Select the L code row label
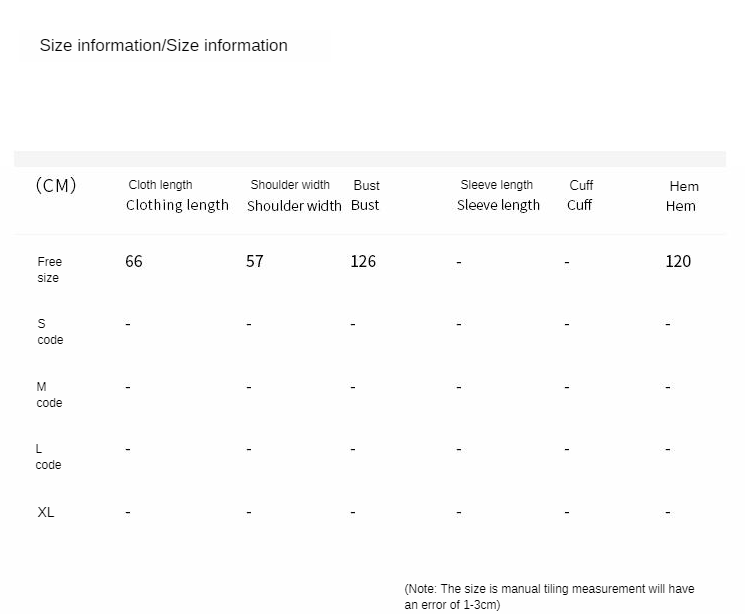This screenshot has height=616, width=750. 48,457
